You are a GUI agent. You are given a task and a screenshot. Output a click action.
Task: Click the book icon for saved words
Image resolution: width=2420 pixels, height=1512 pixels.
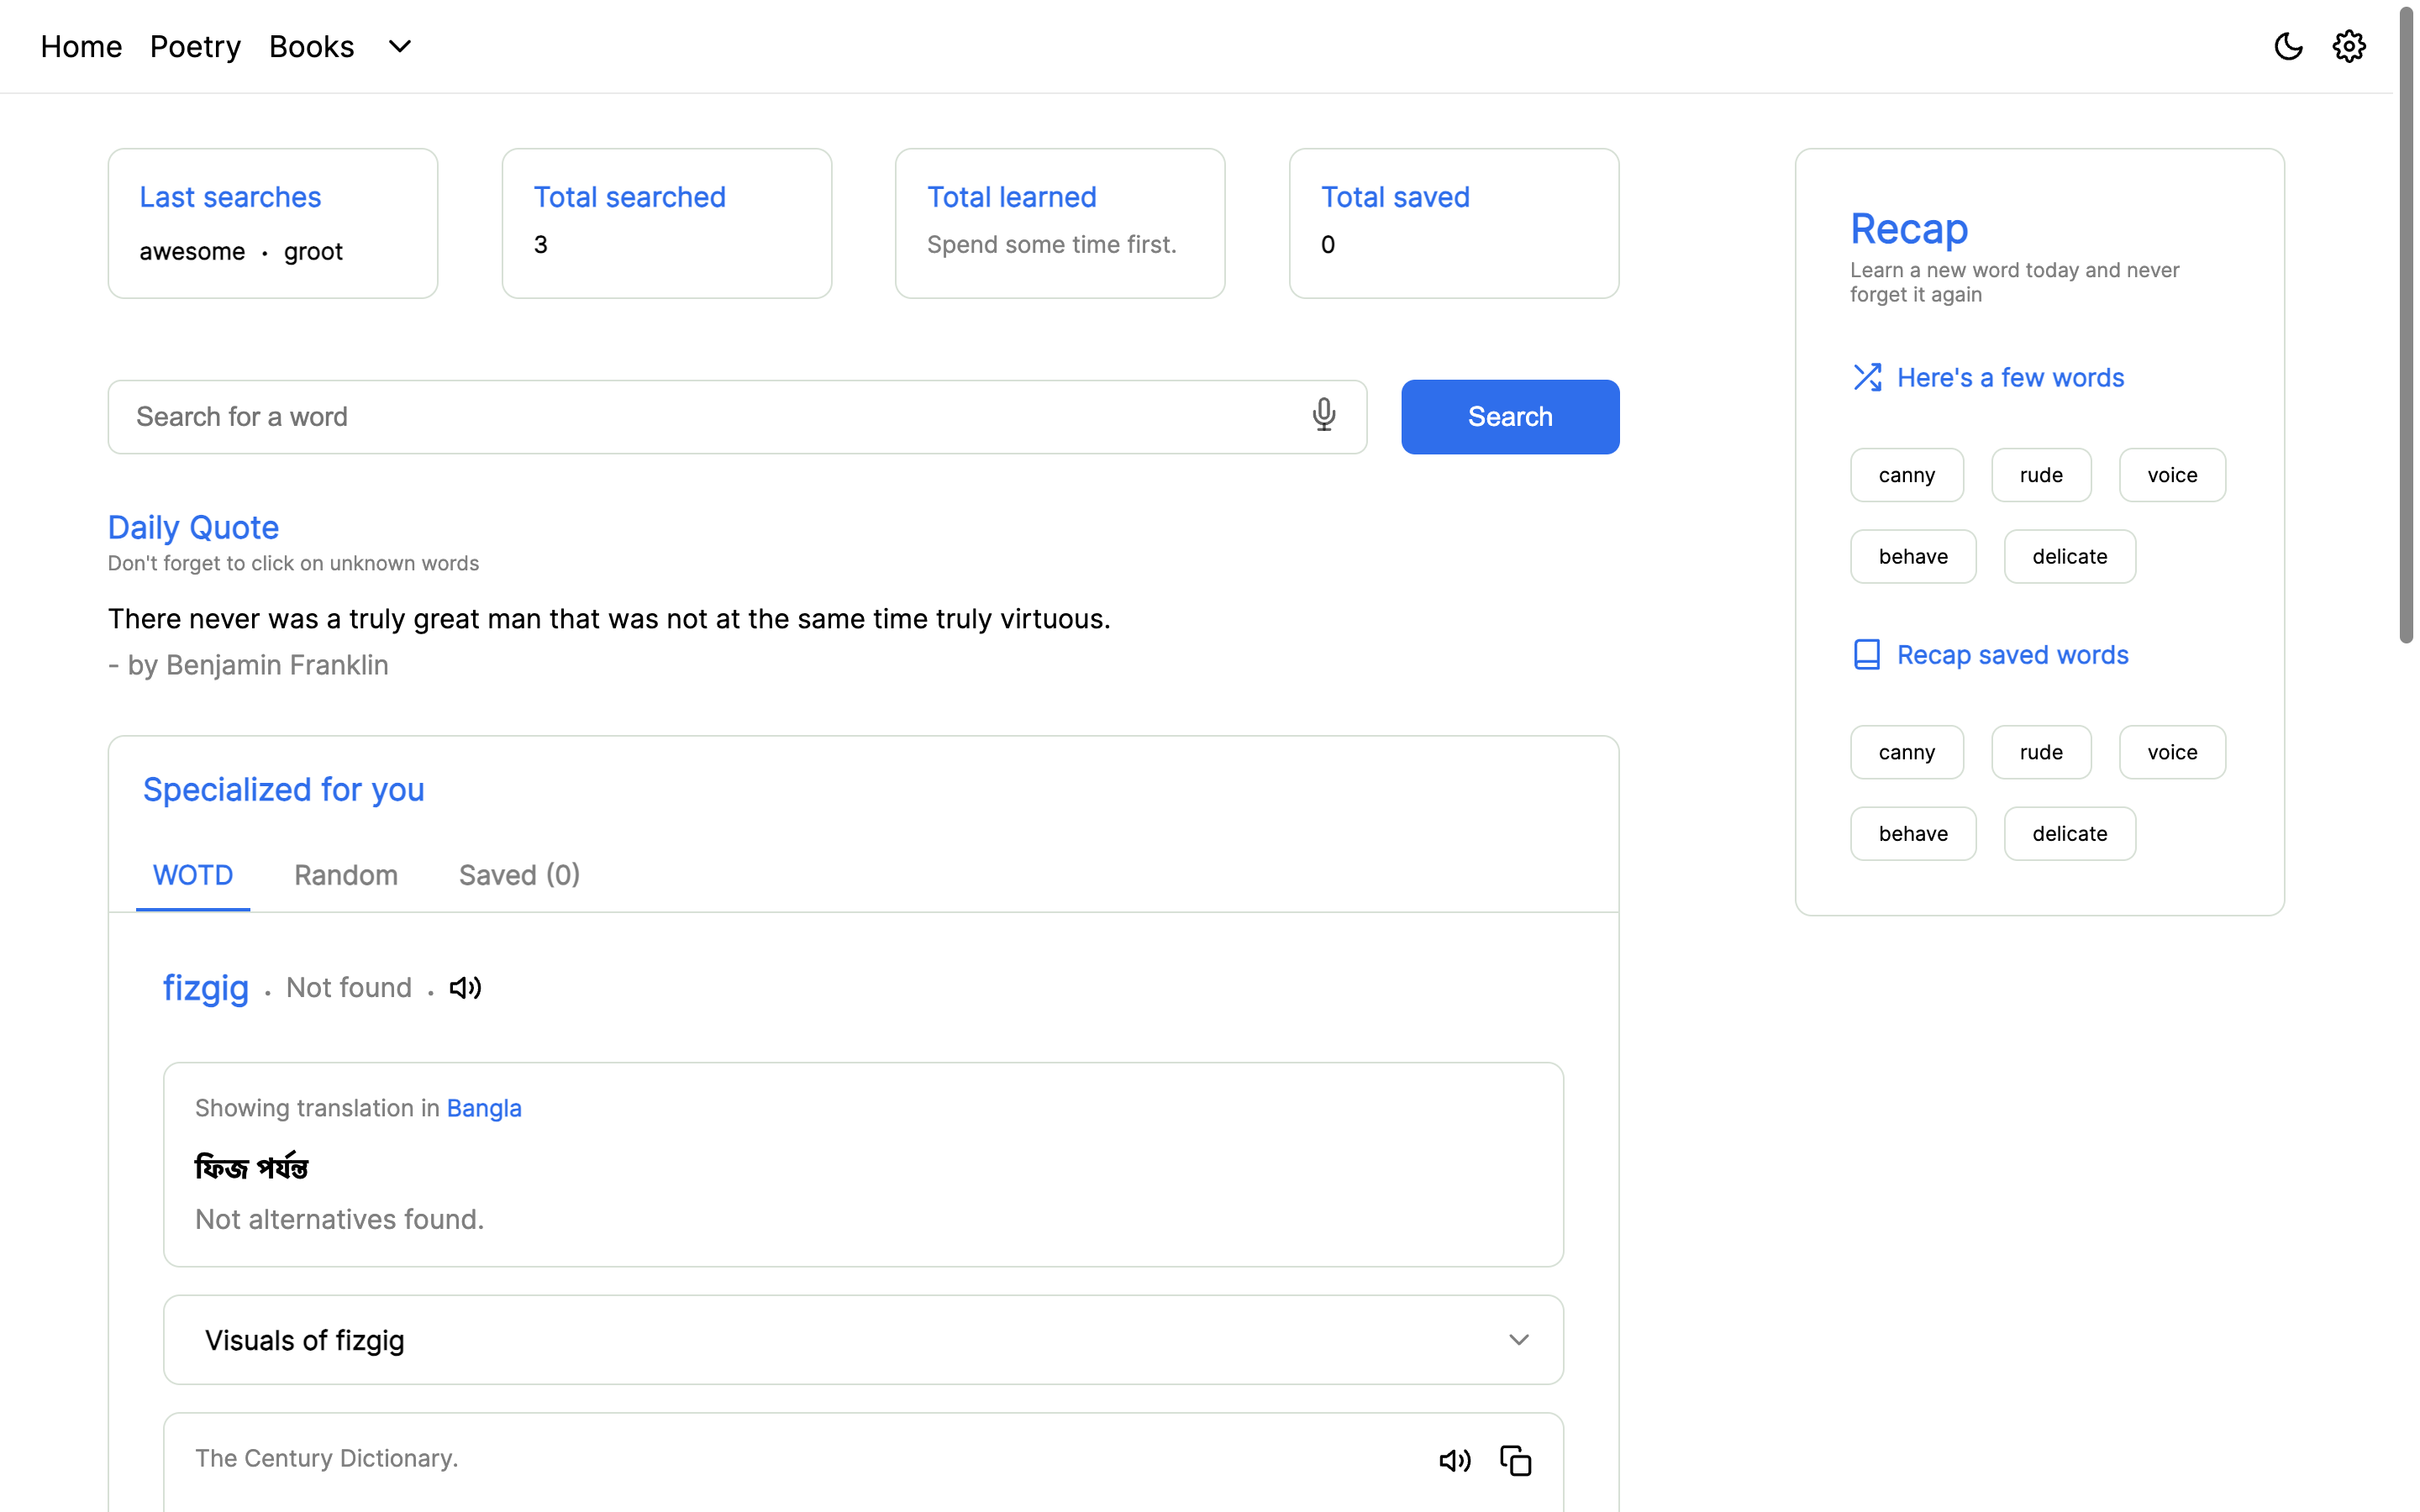click(x=1866, y=654)
